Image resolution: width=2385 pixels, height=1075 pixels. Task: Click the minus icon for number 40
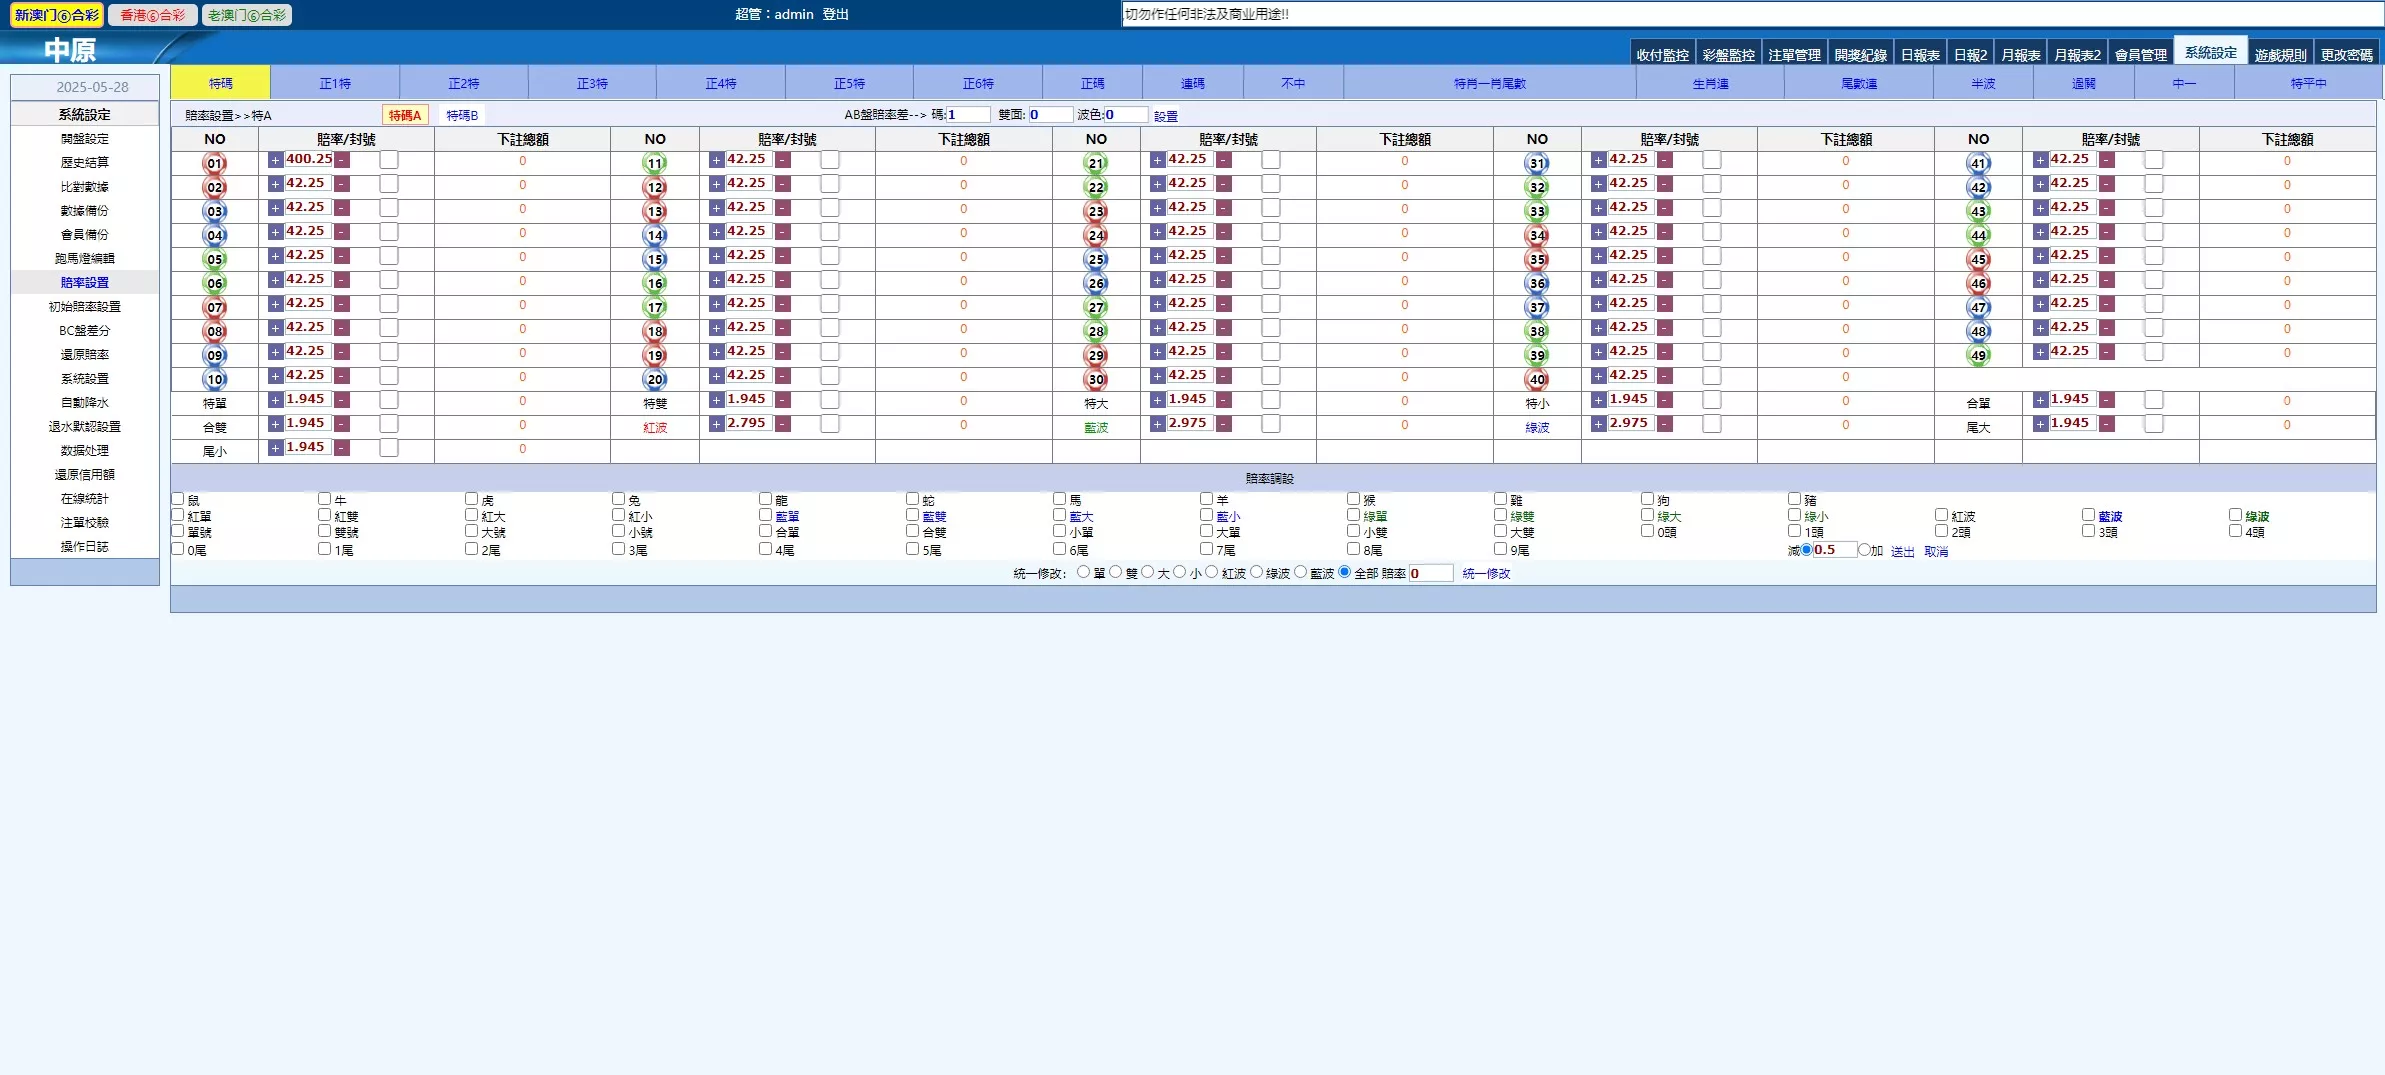1665,376
